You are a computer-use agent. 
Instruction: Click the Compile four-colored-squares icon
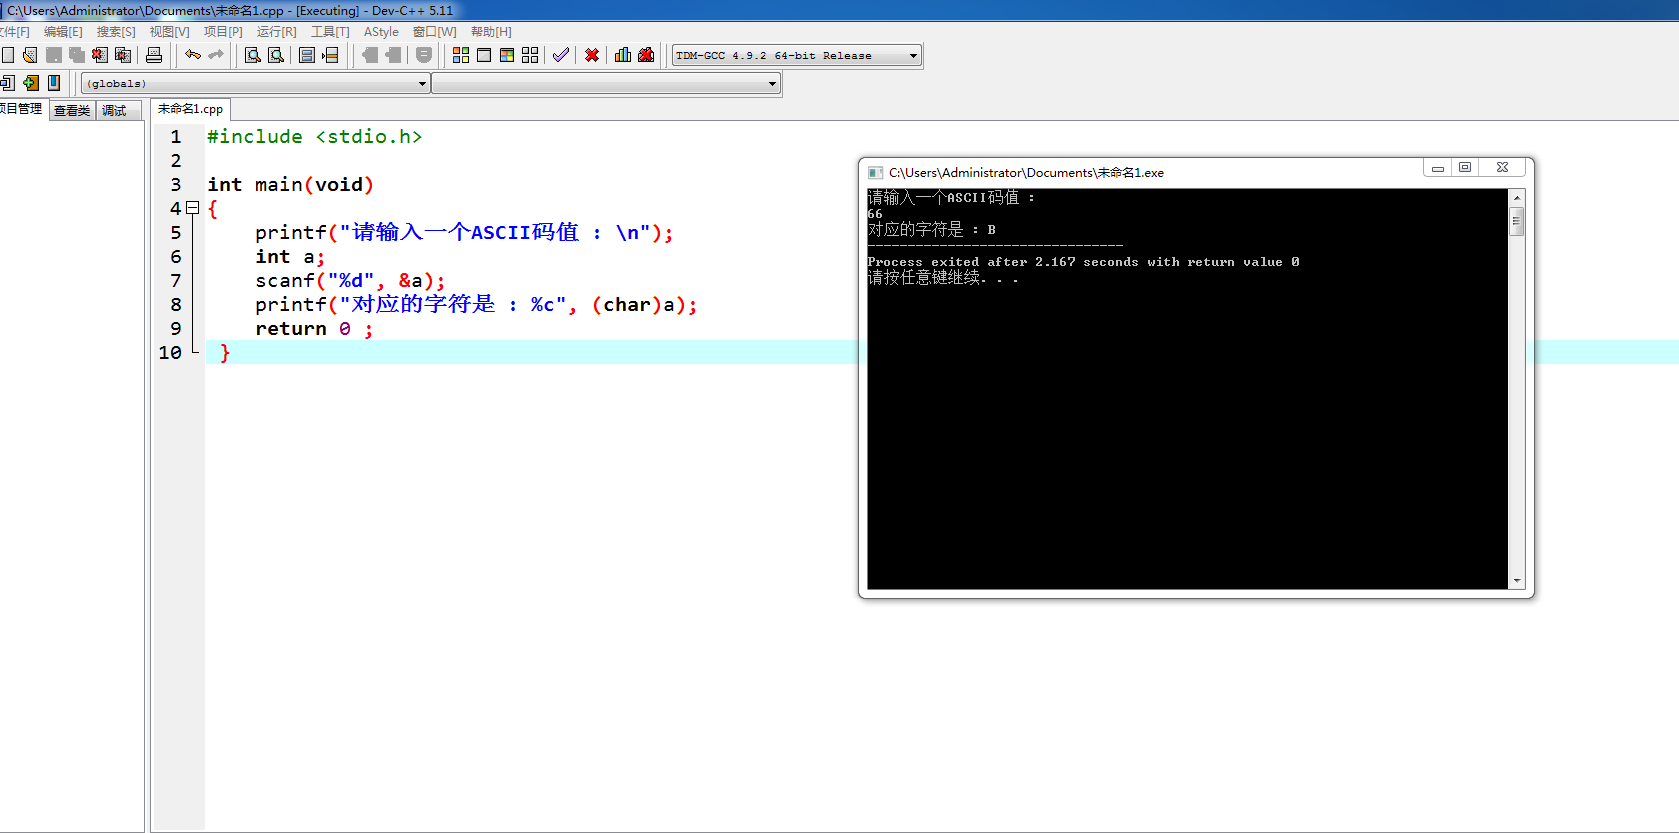(x=461, y=55)
